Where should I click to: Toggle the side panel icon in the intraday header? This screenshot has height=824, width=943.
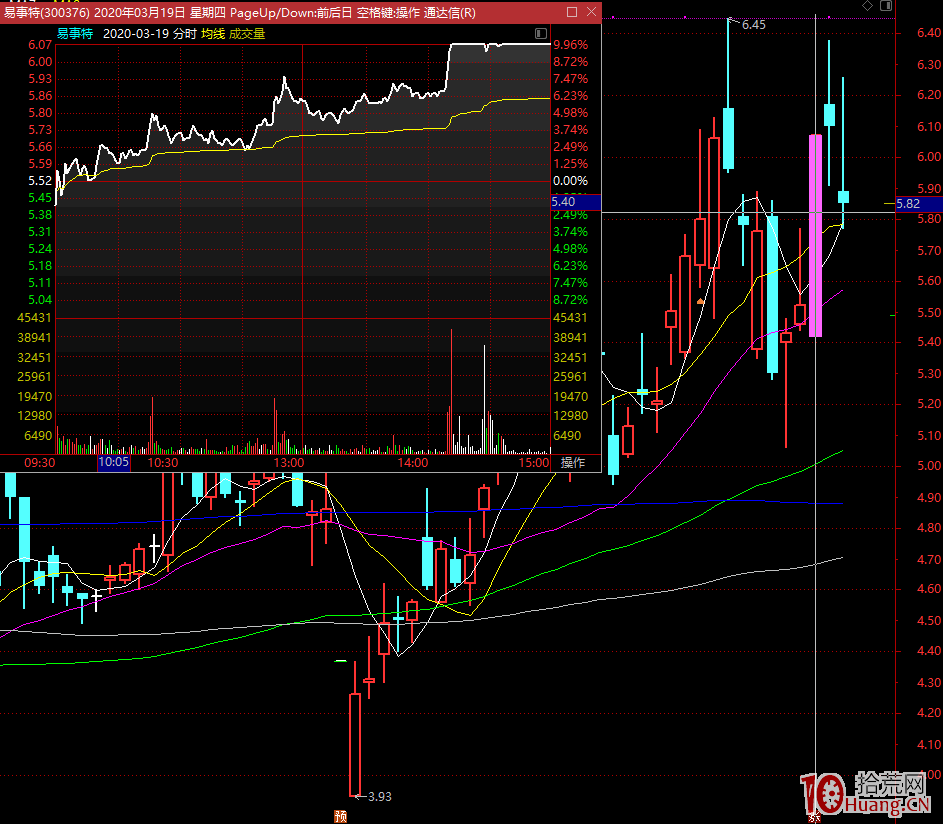click(x=541, y=34)
